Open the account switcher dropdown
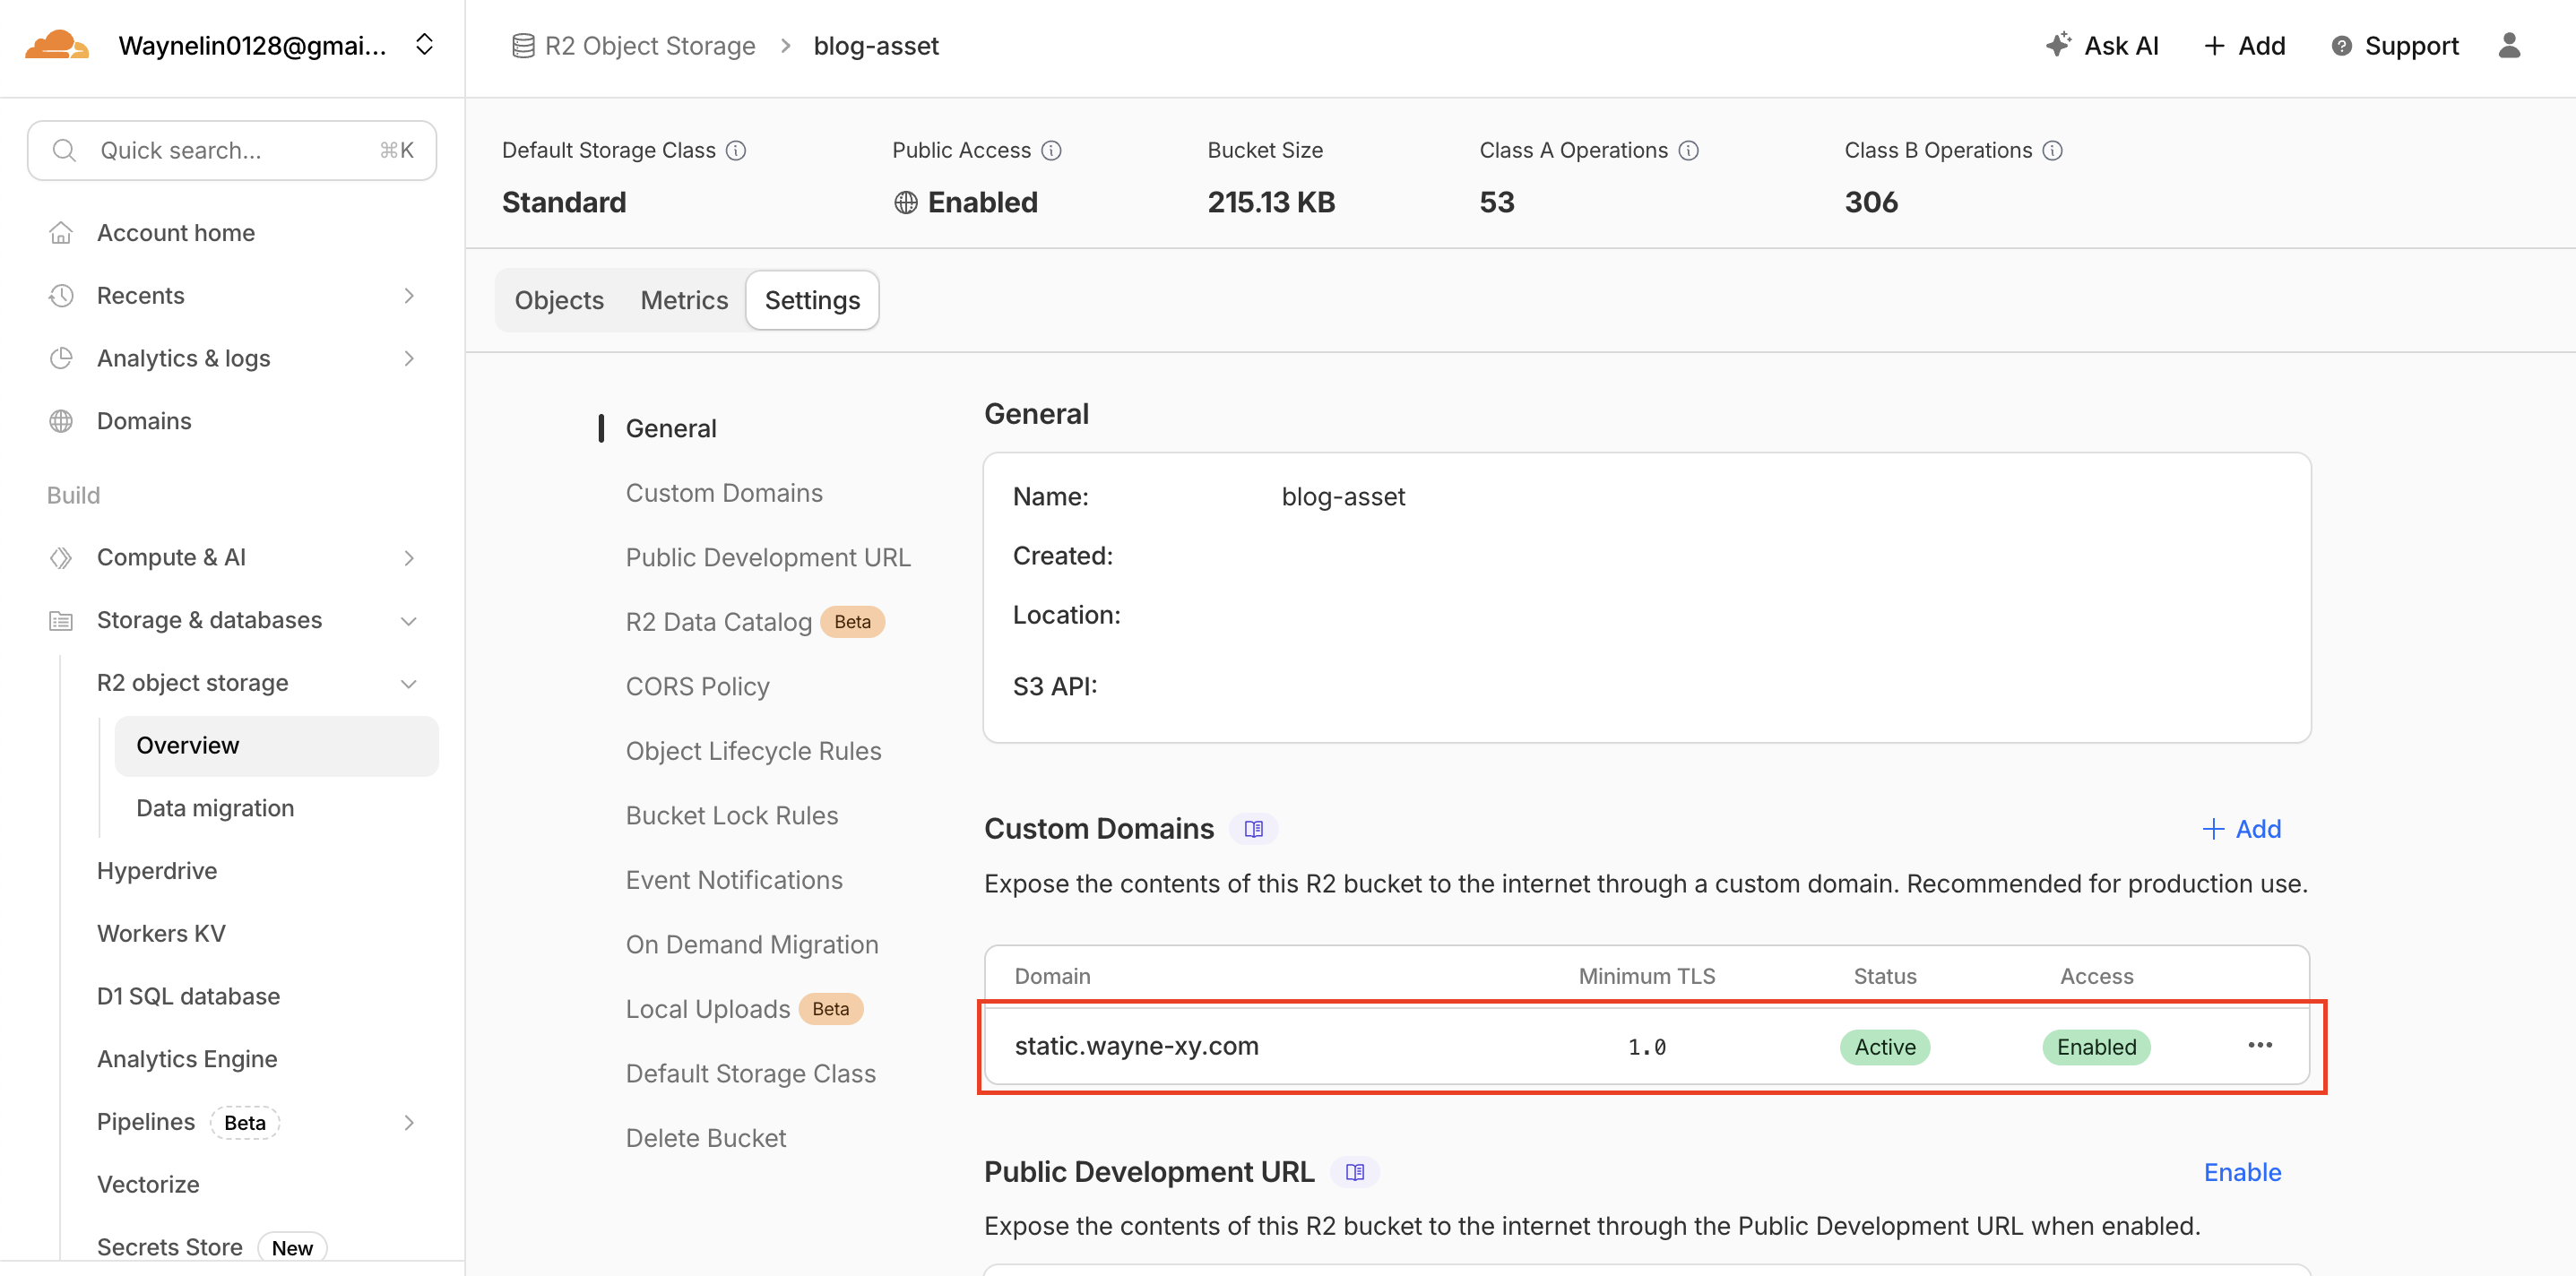Screen dimensions: 2576x1276 coord(424,46)
